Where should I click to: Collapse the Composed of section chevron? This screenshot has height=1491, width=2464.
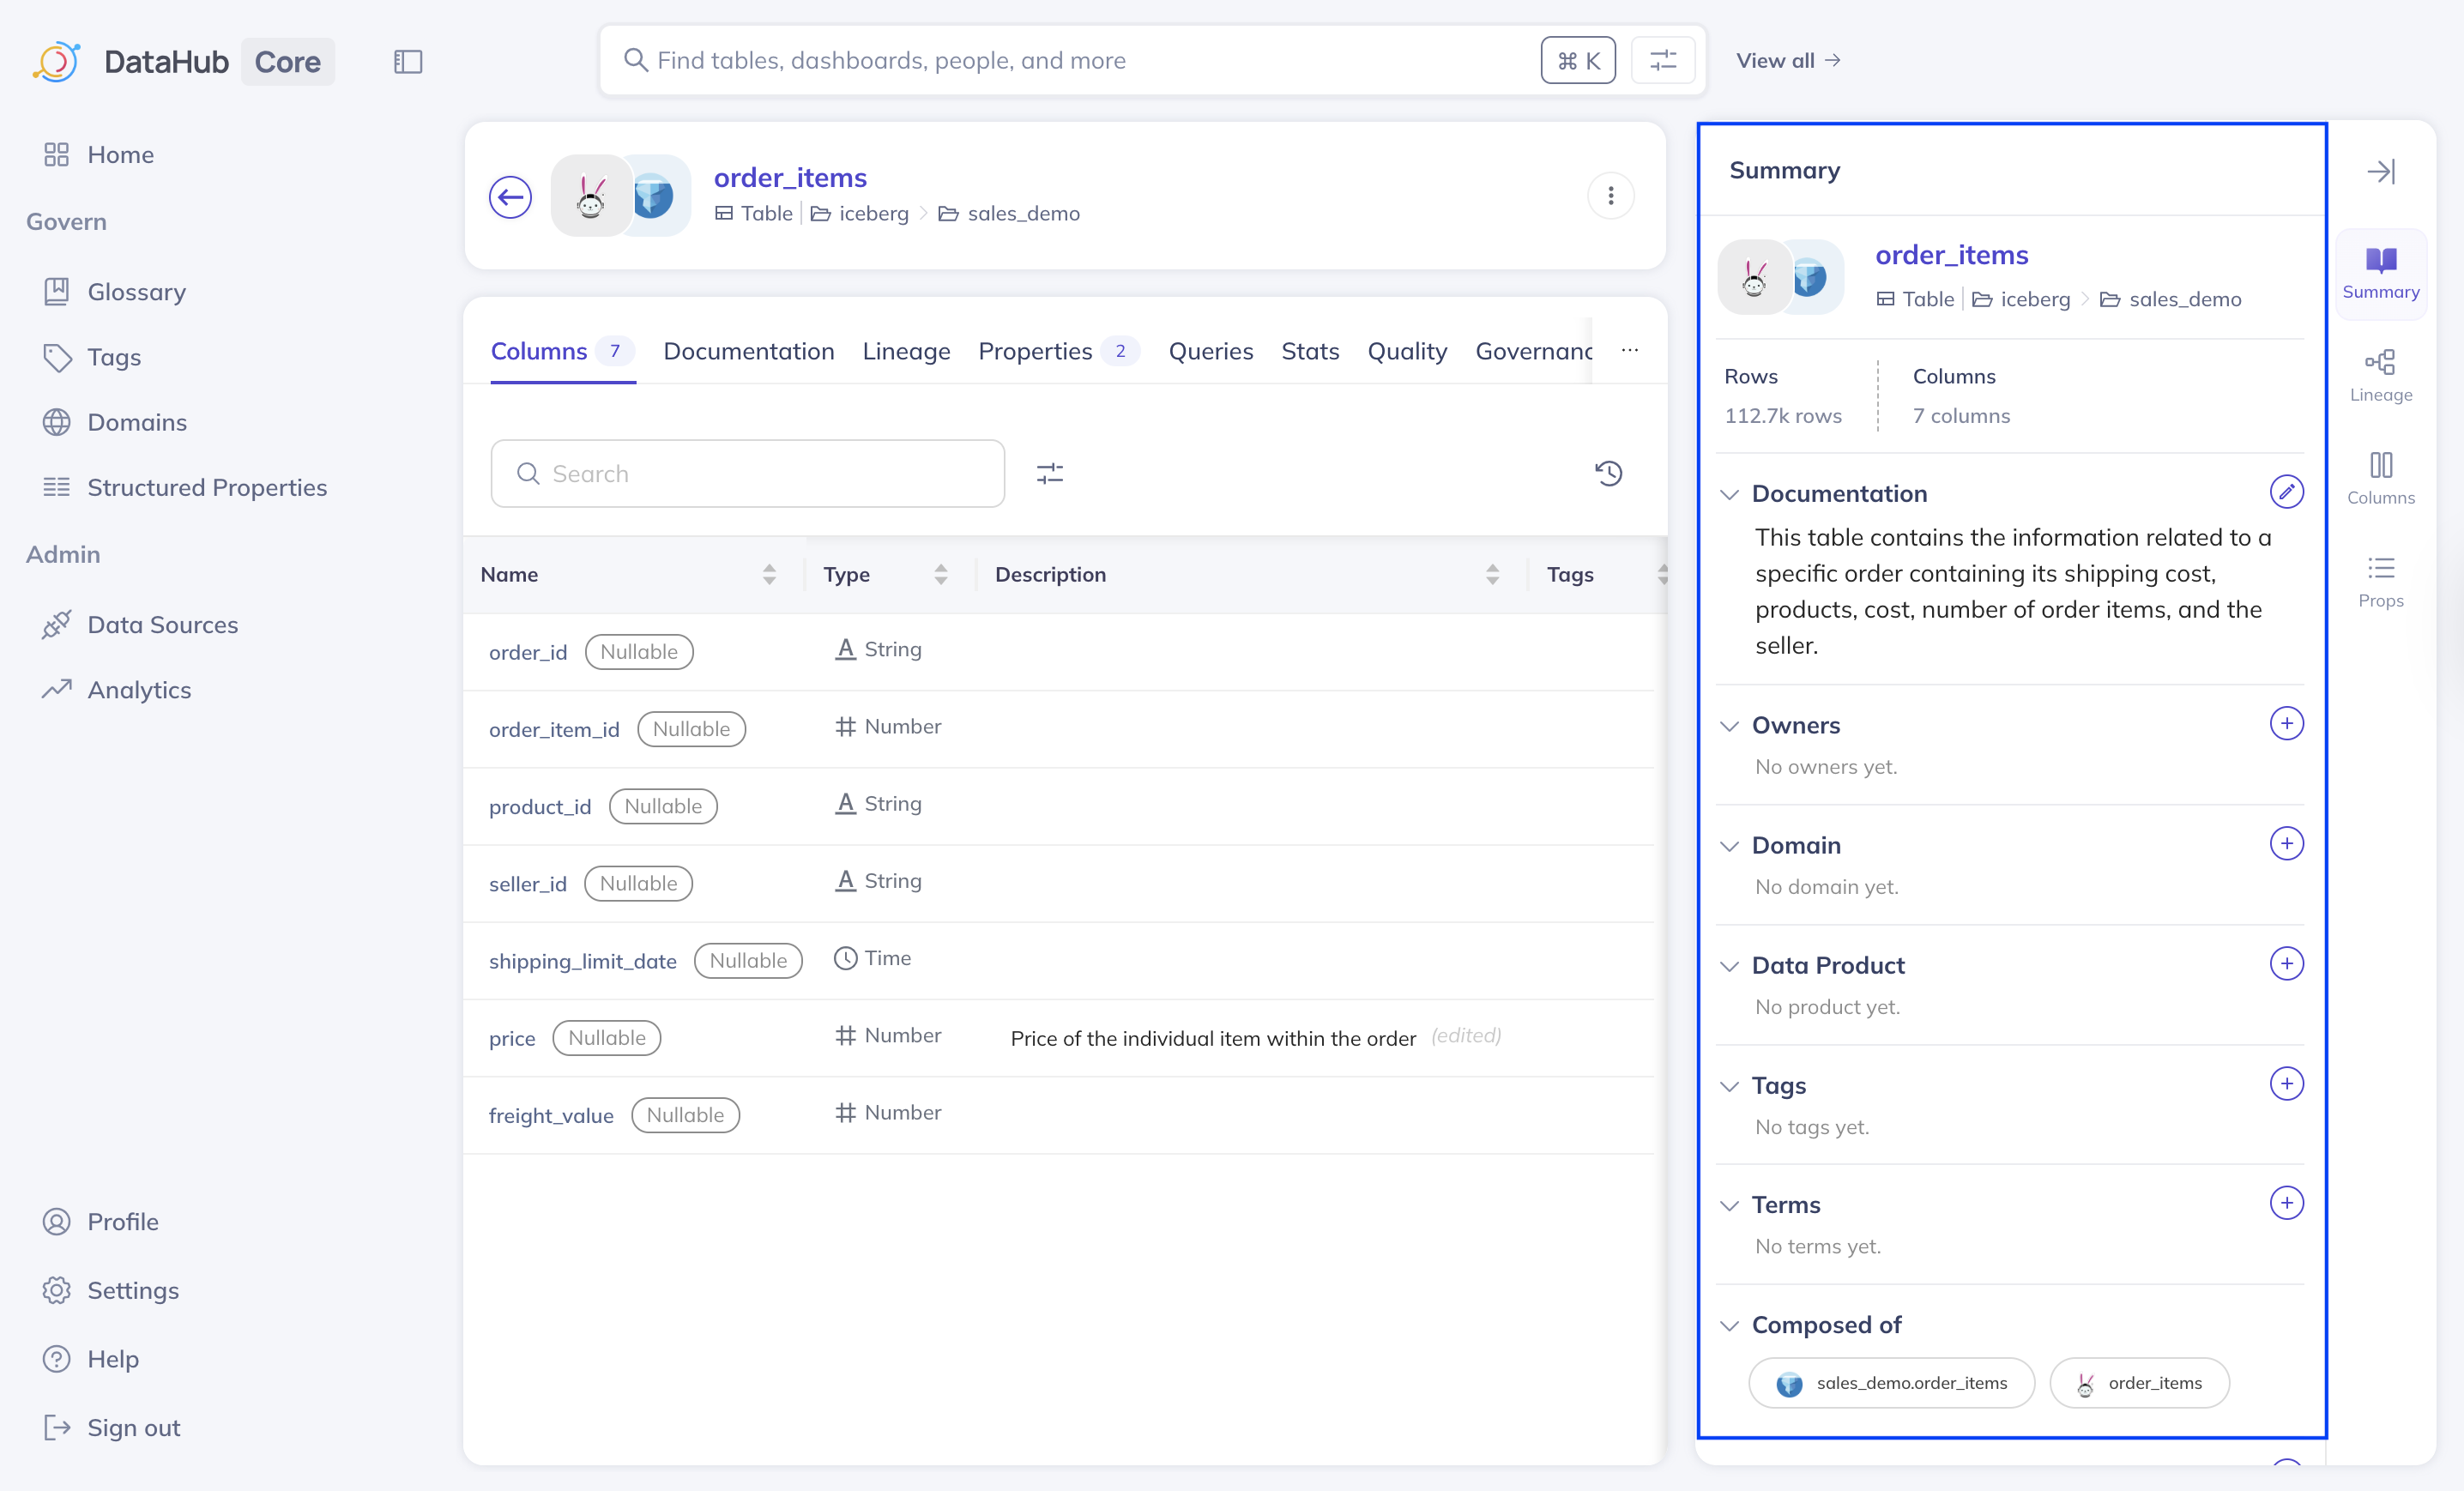point(1729,1325)
